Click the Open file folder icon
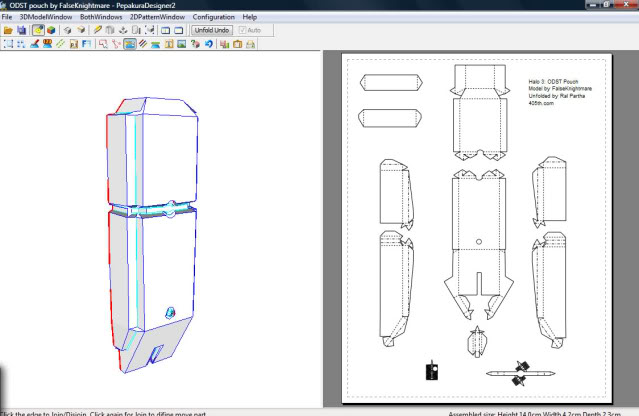Viewport: 639px width, 416px height. 8,30
